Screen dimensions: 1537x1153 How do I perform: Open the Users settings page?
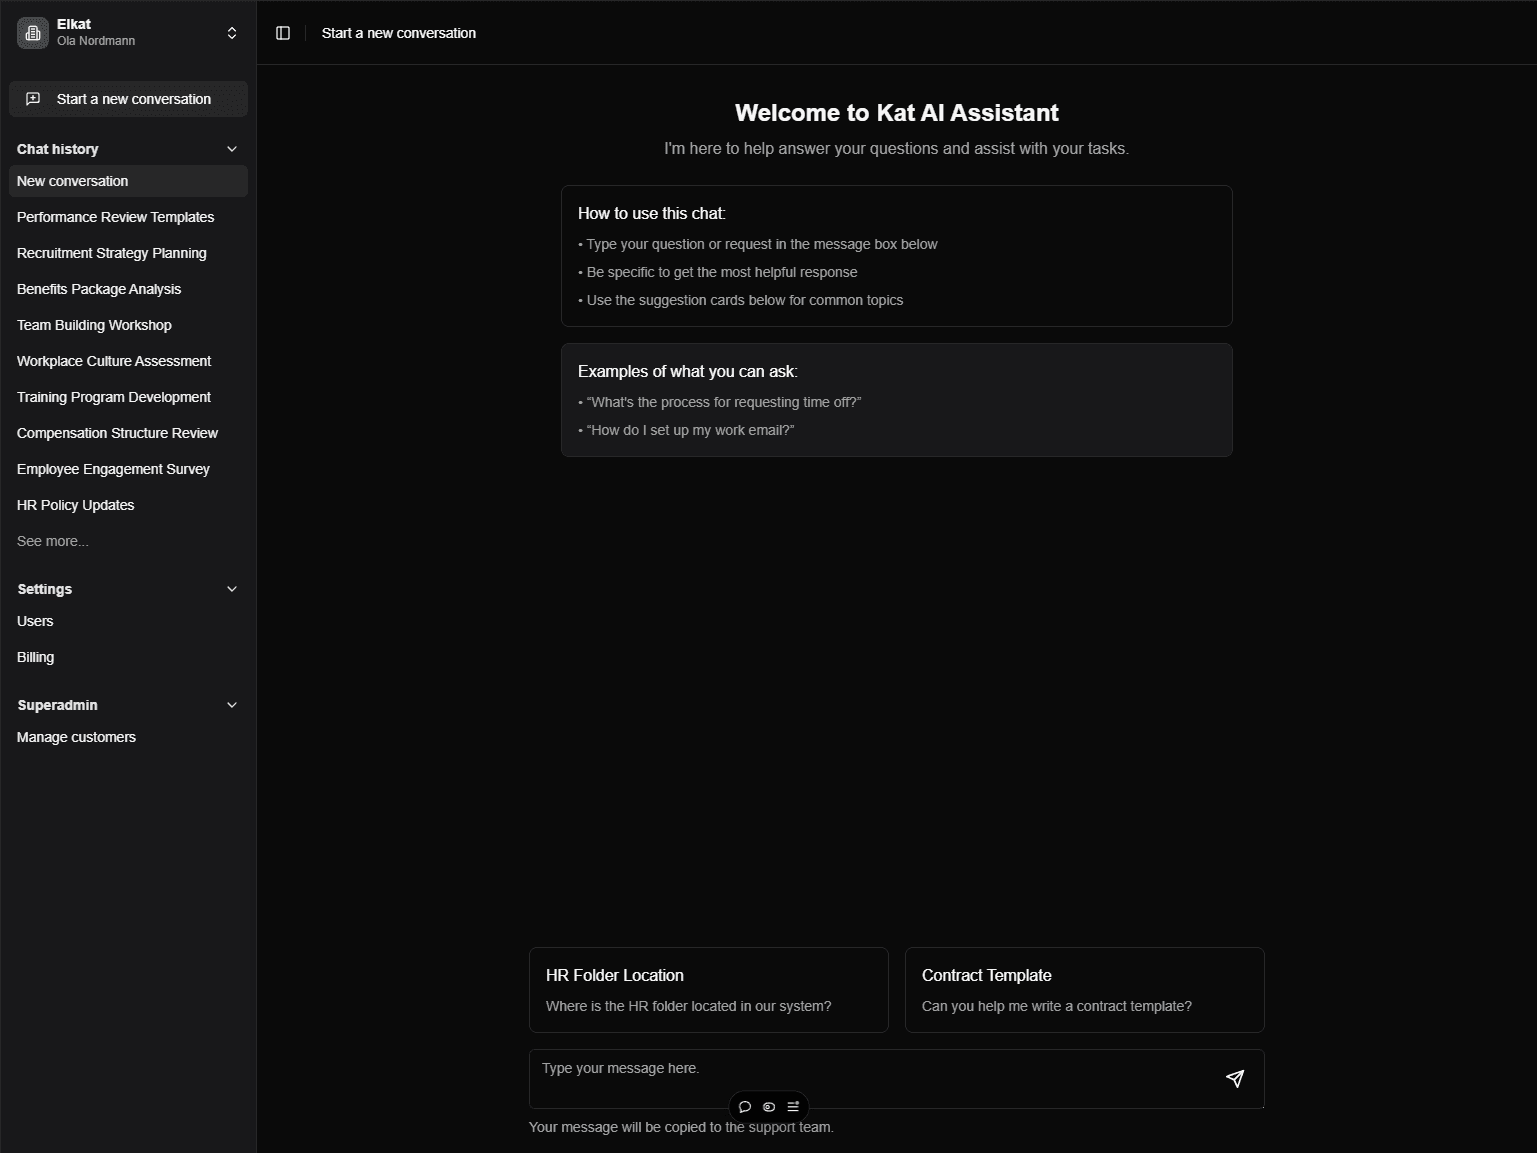click(35, 621)
